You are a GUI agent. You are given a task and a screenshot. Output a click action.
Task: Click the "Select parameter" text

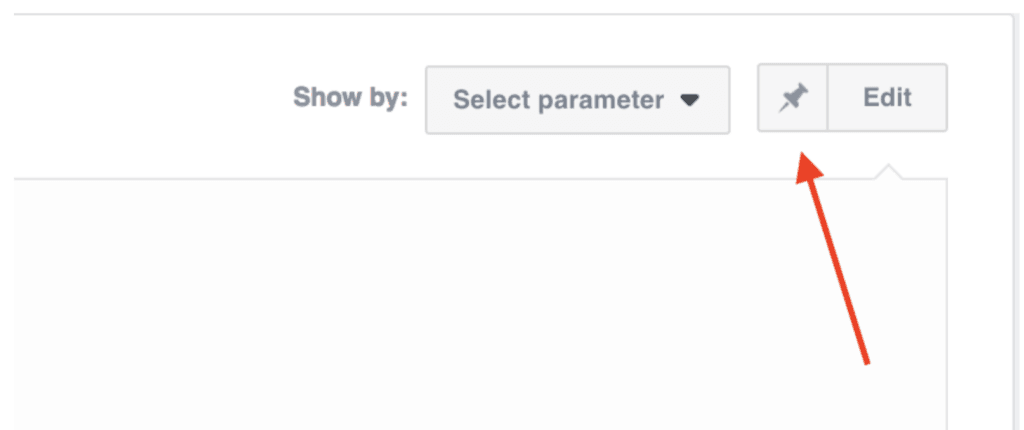558,100
